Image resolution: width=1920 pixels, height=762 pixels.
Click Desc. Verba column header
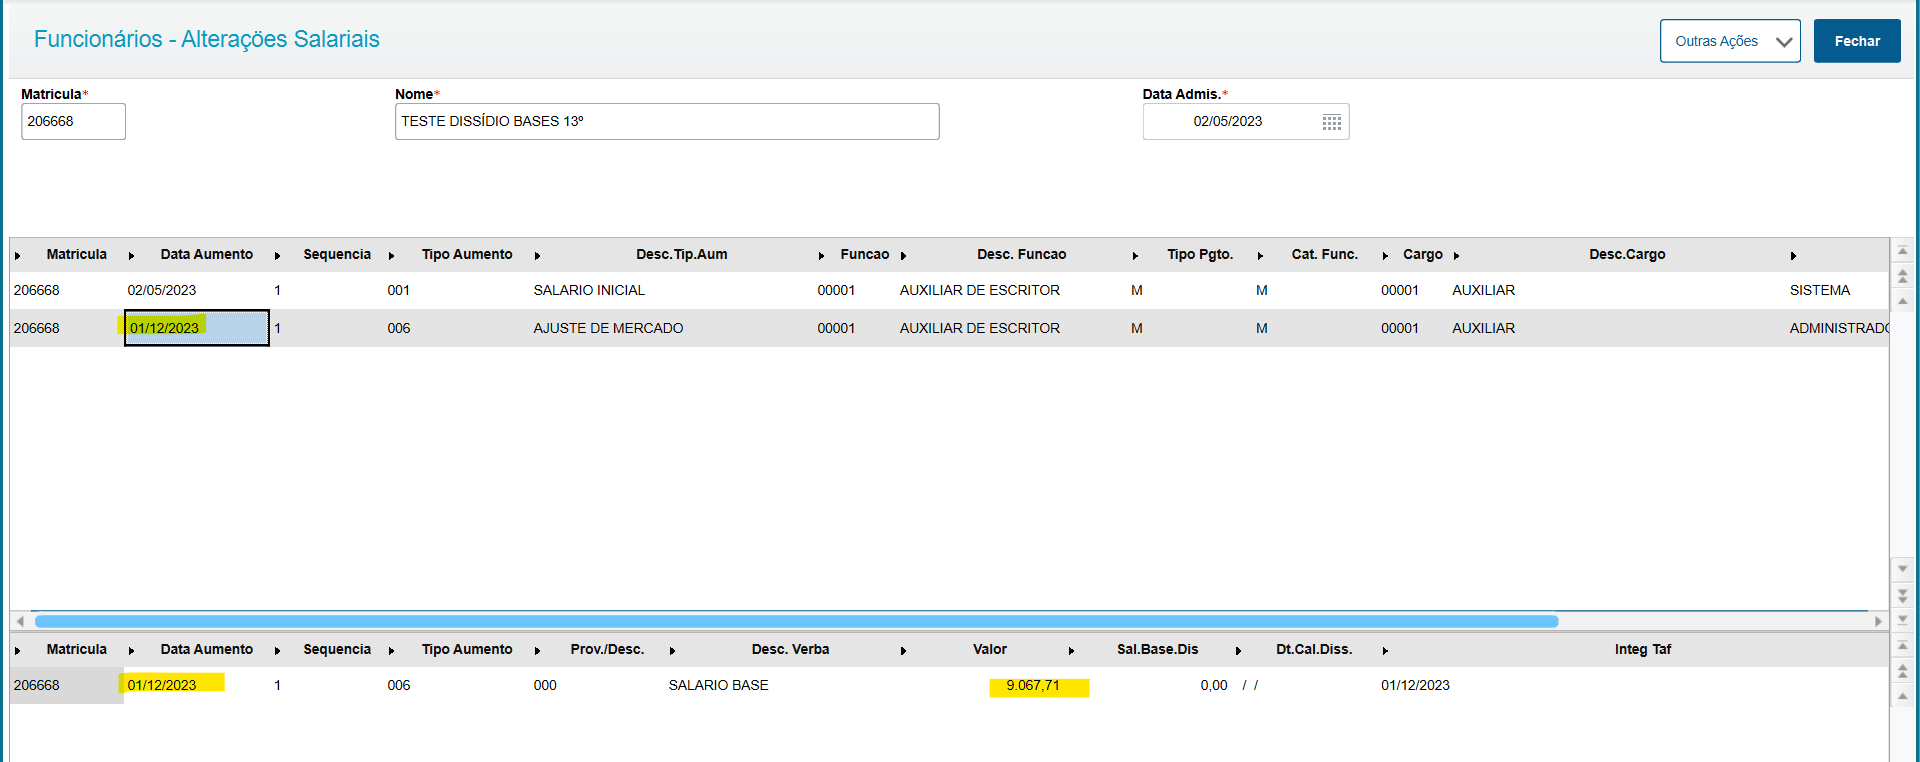coord(790,650)
